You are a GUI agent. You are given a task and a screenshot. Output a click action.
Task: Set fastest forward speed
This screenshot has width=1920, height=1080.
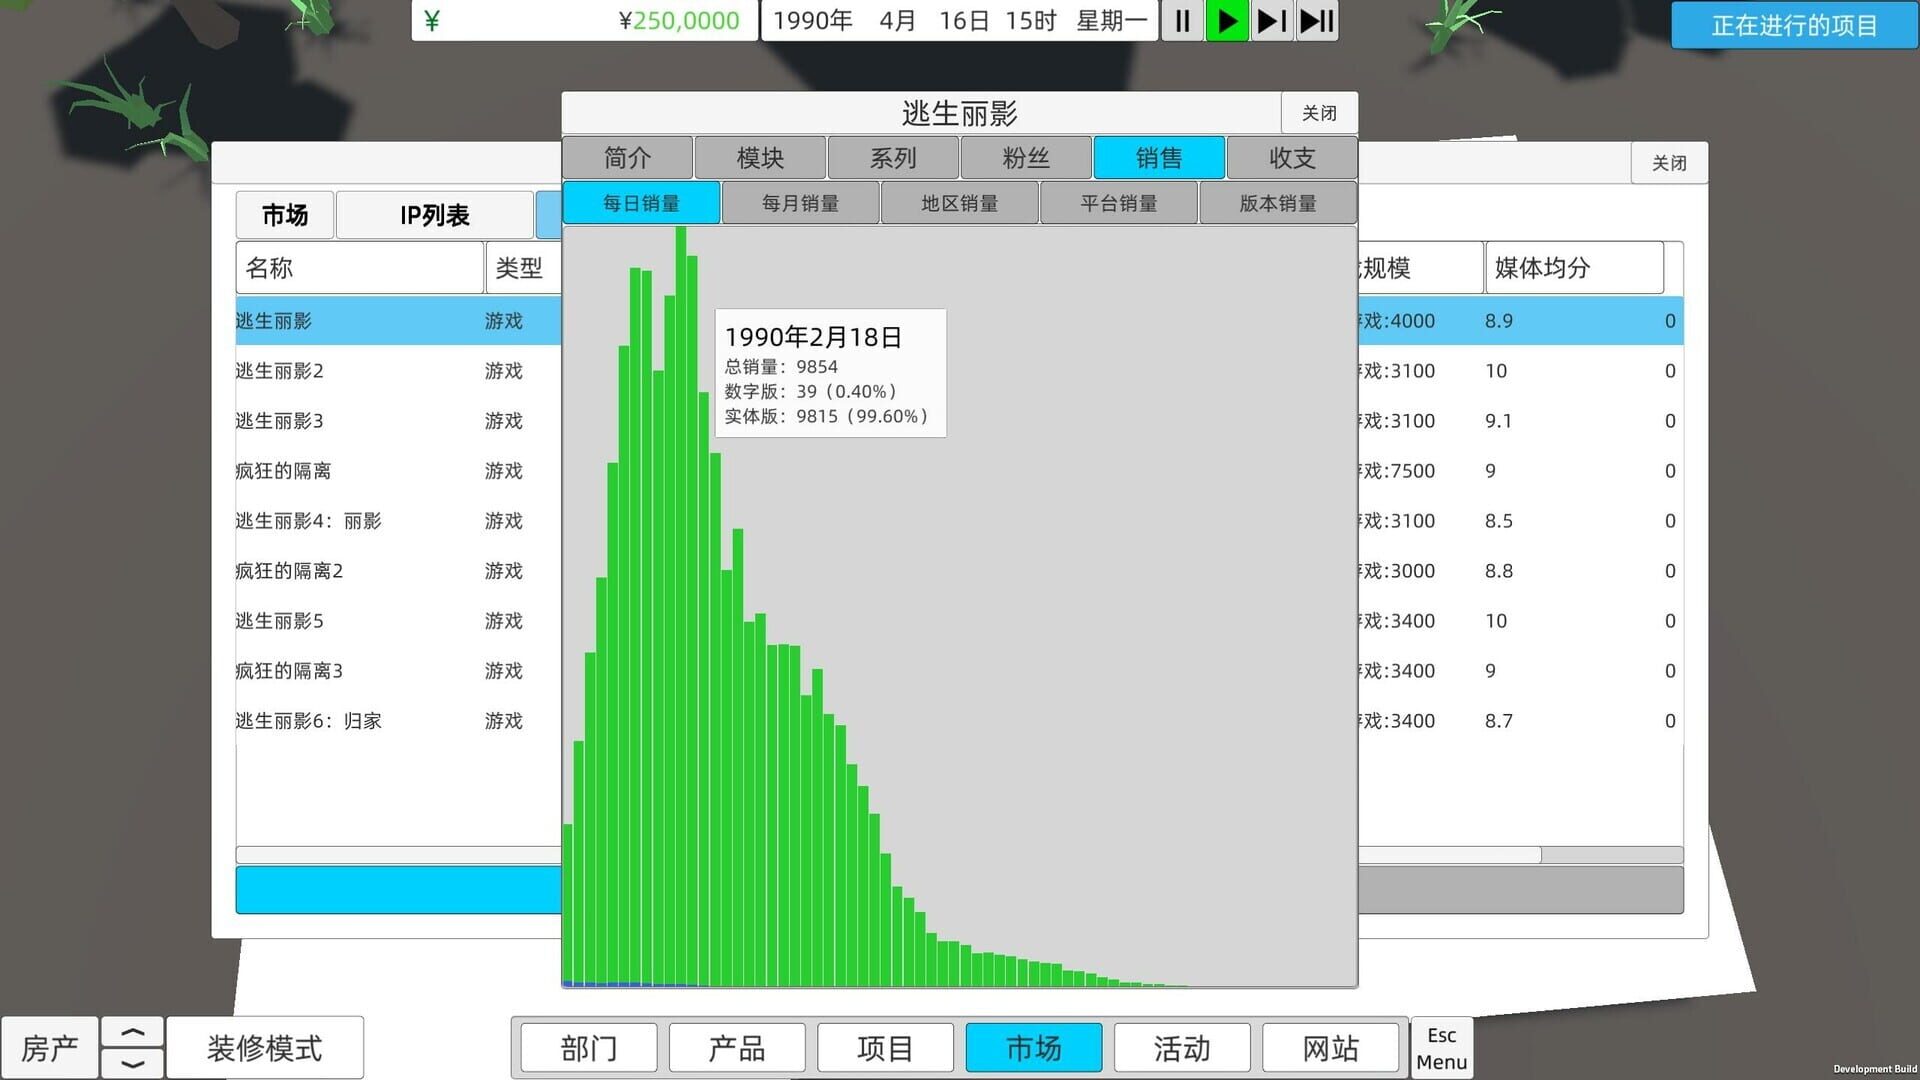(1317, 21)
